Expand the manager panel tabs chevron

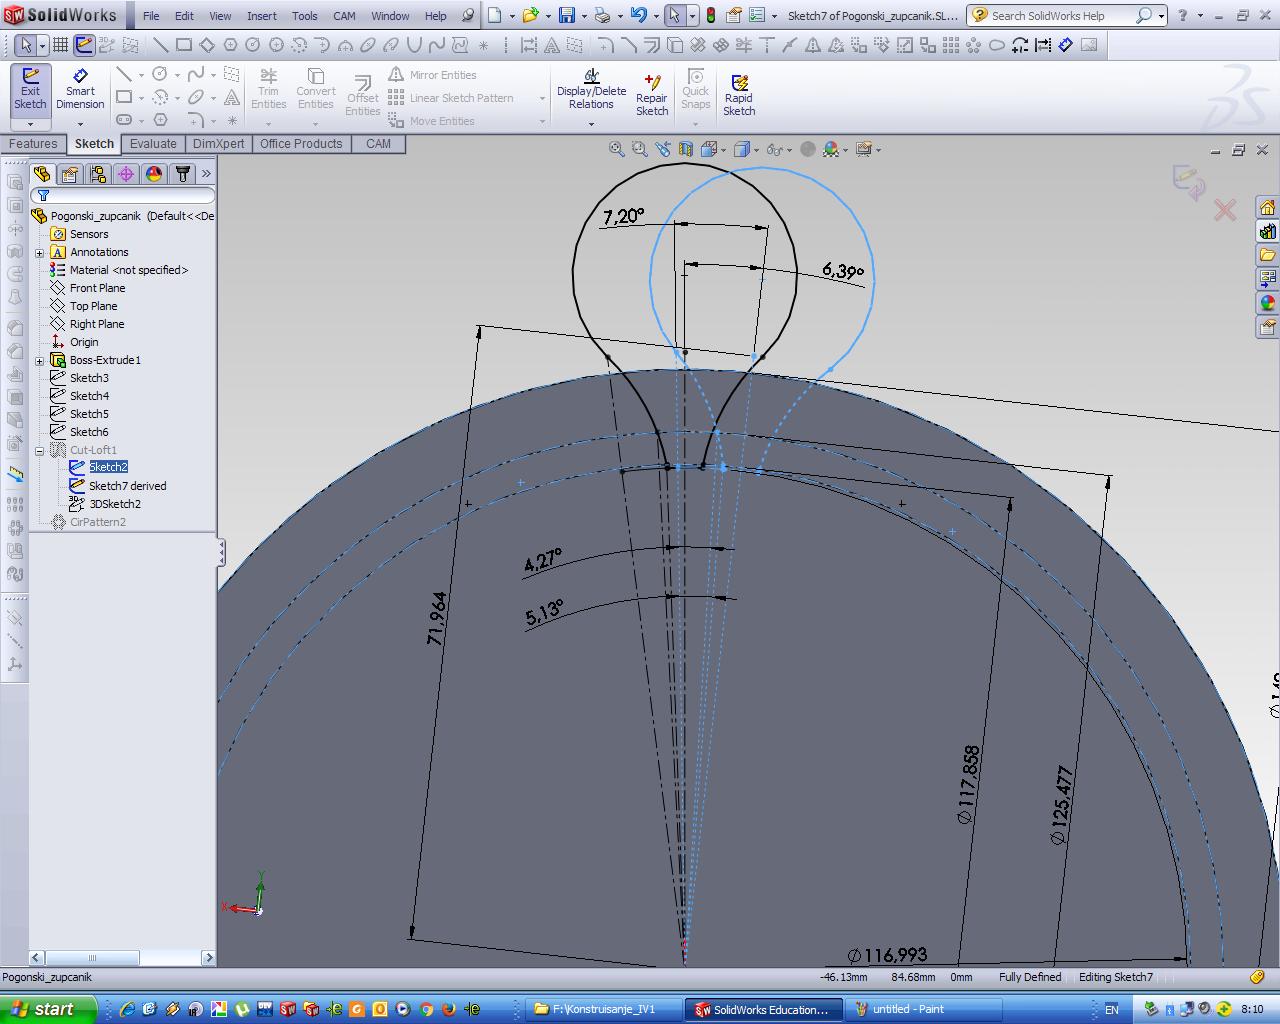point(206,174)
